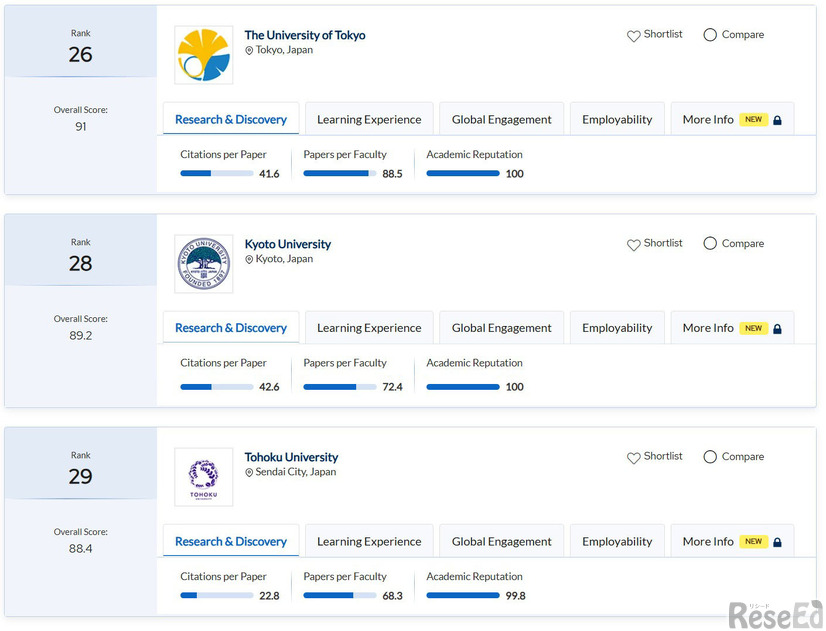Select Research & Discovery tab for Tohoku University
The image size is (826, 631).
[231, 542]
